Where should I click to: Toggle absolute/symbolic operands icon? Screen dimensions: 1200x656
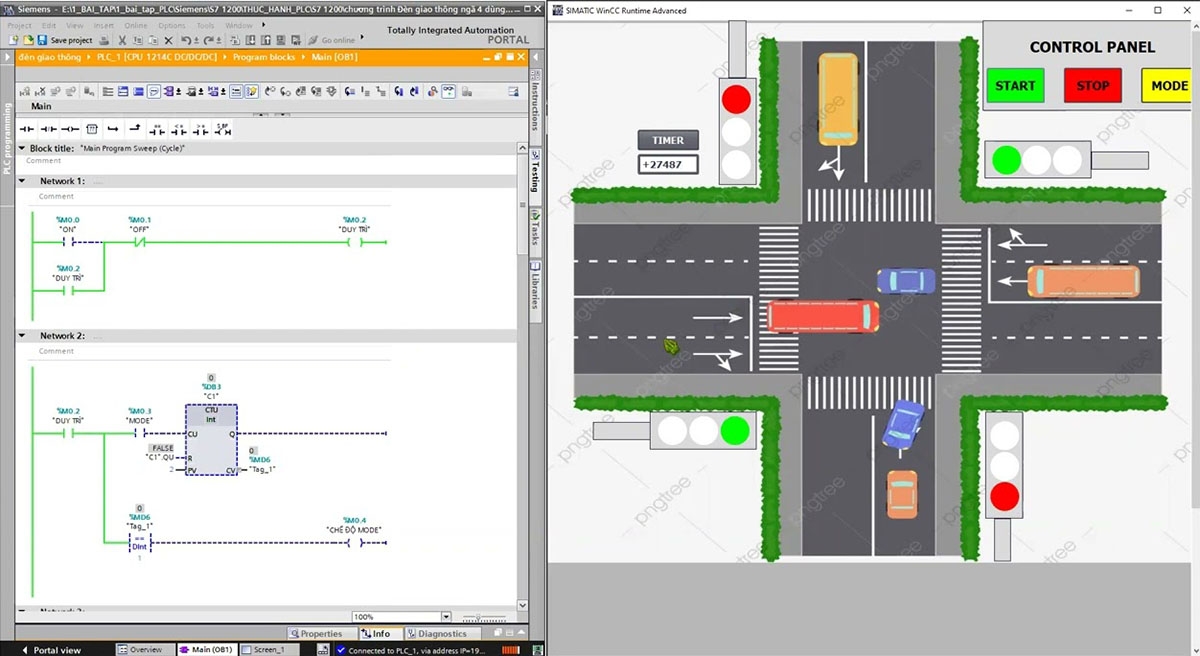click(x=168, y=91)
